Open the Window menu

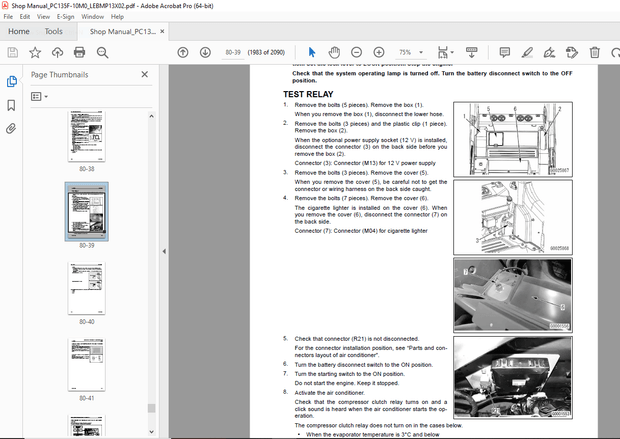click(x=93, y=17)
